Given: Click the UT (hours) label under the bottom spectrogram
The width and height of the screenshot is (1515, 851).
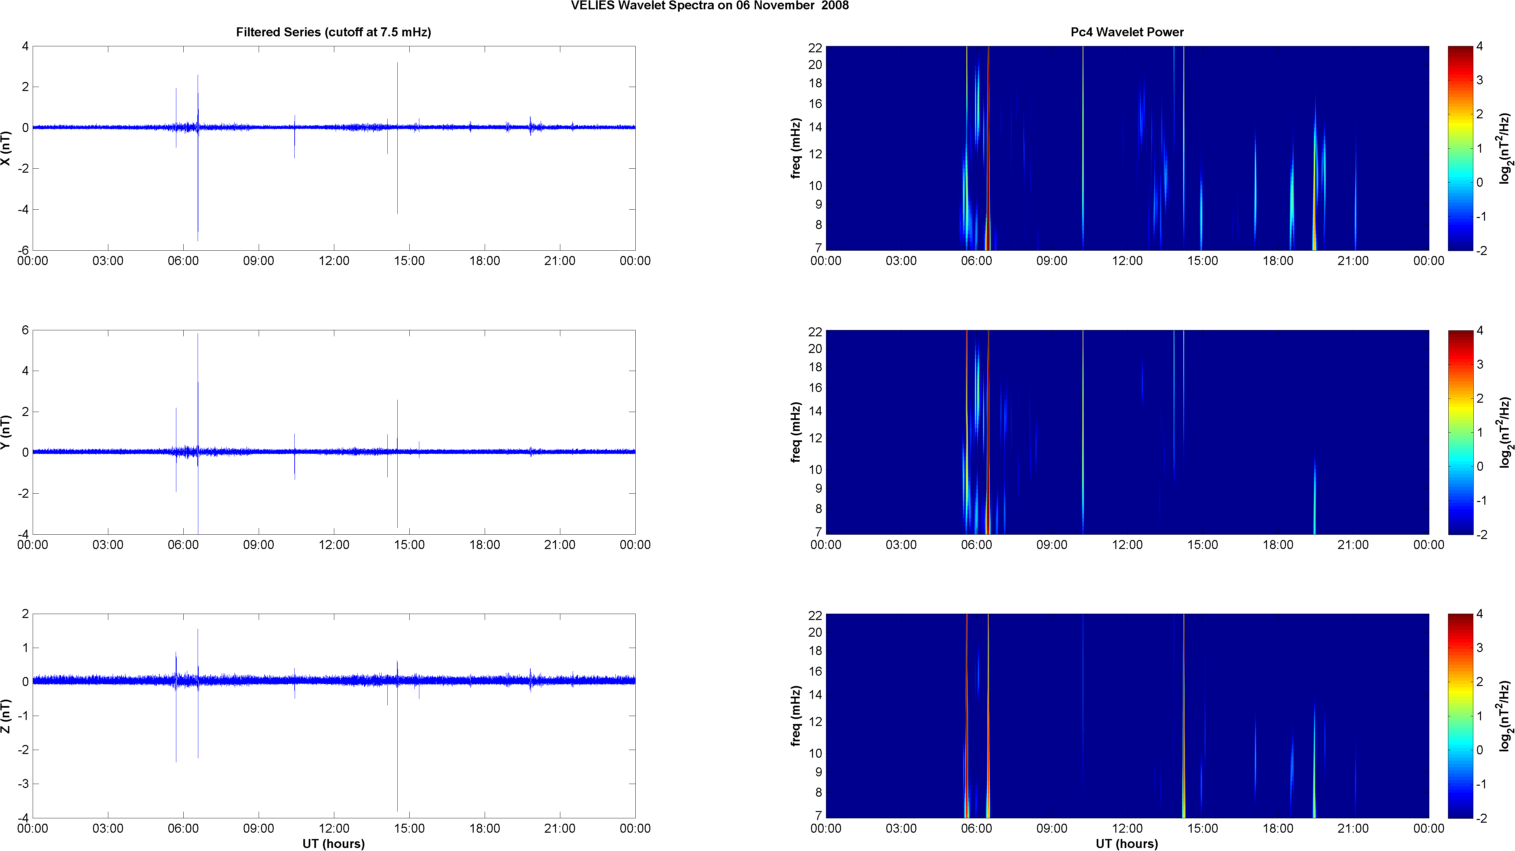Looking at the screenshot, I should click(x=1127, y=843).
